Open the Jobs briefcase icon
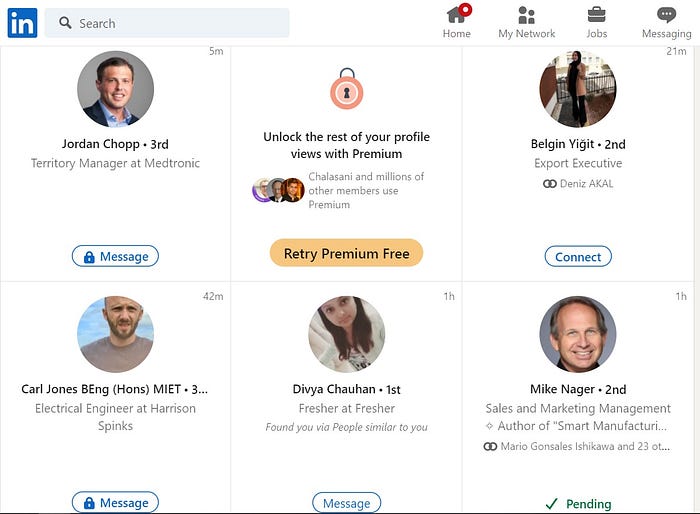The width and height of the screenshot is (700, 514). (596, 15)
